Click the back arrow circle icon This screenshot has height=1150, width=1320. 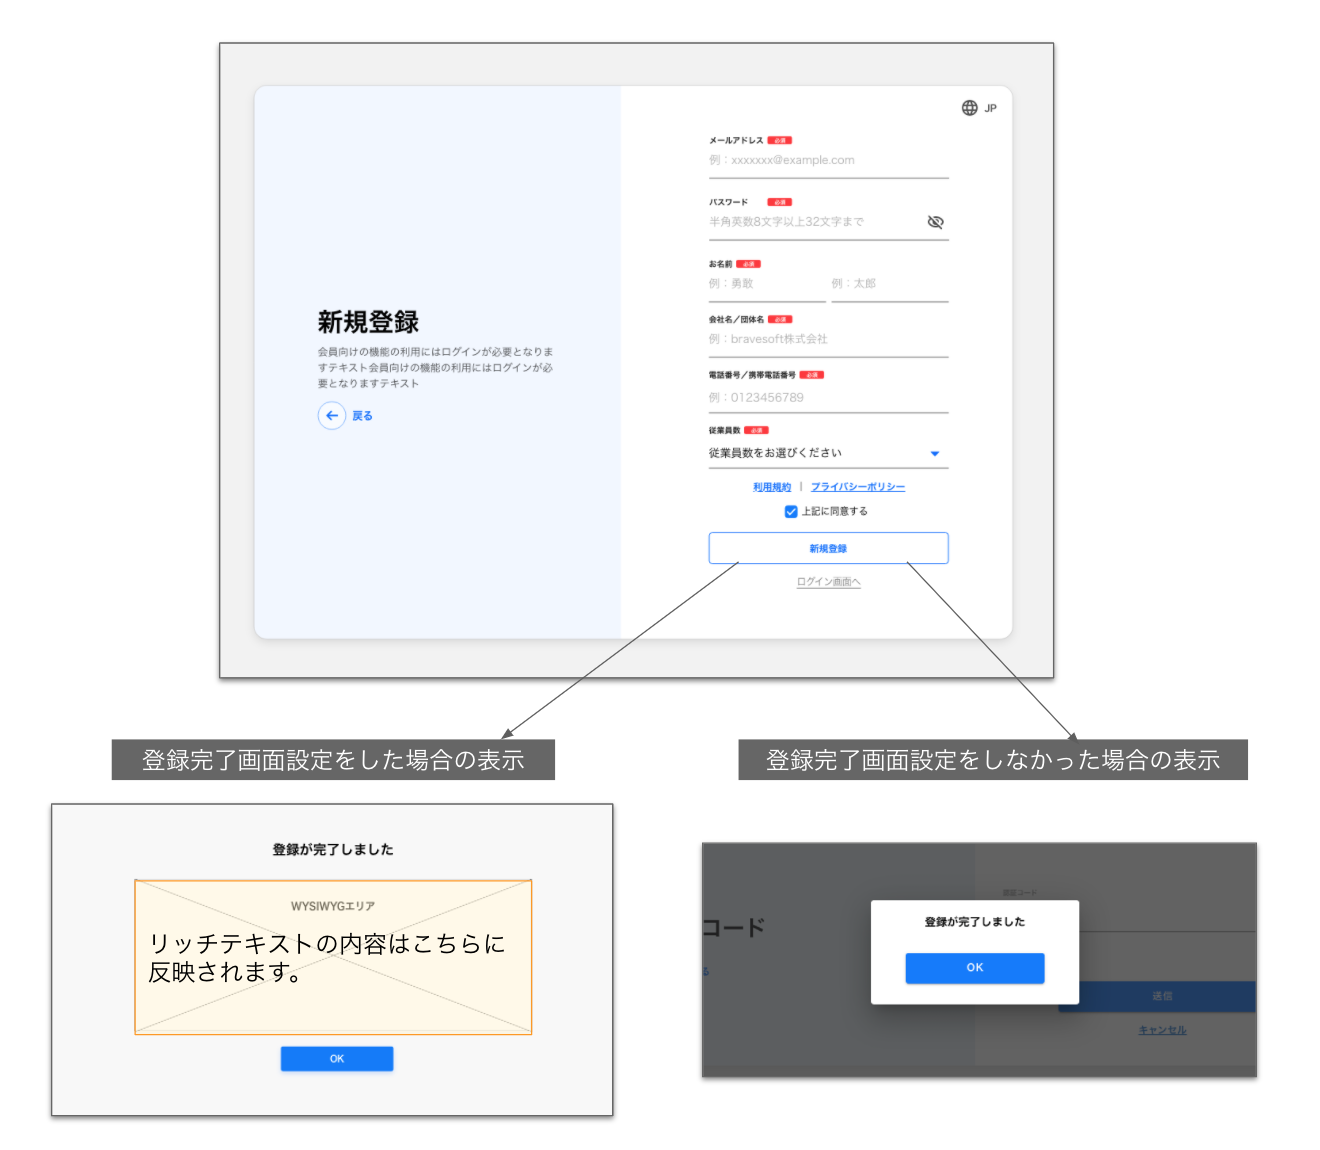(x=332, y=415)
